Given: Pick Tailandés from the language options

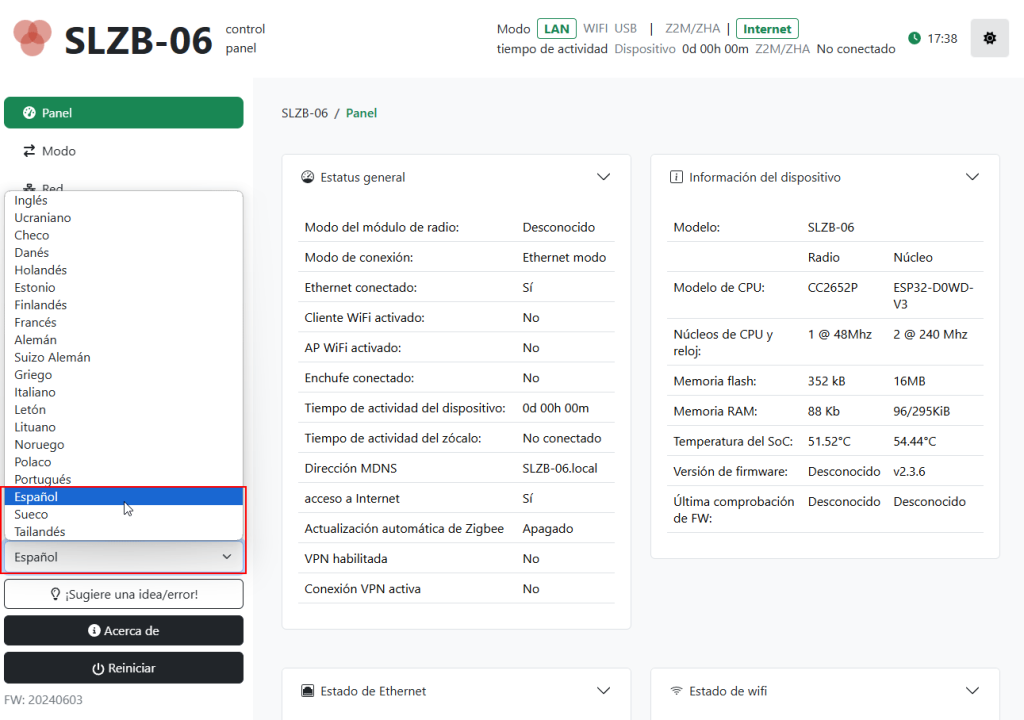Looking at the screenshot, I should click(x=40, y=532).
